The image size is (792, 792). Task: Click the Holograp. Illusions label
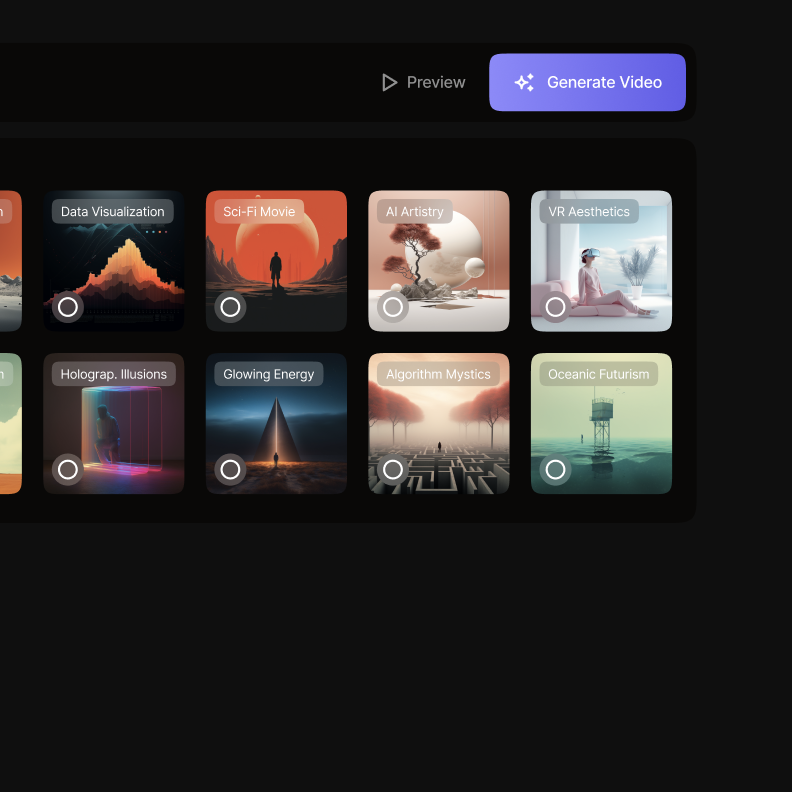pyautogui.click(x=114, y=374)
